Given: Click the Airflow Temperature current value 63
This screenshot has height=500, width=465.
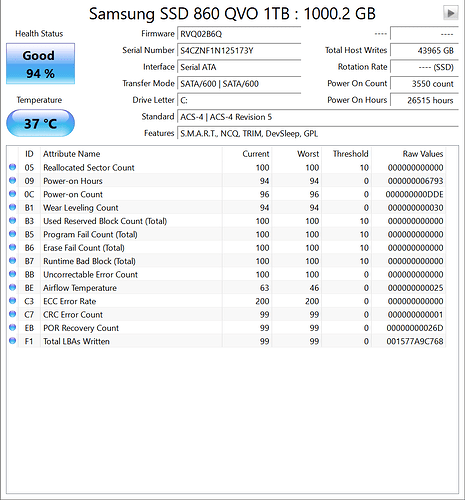Looking at the screenshot, I should coord(264,288).
